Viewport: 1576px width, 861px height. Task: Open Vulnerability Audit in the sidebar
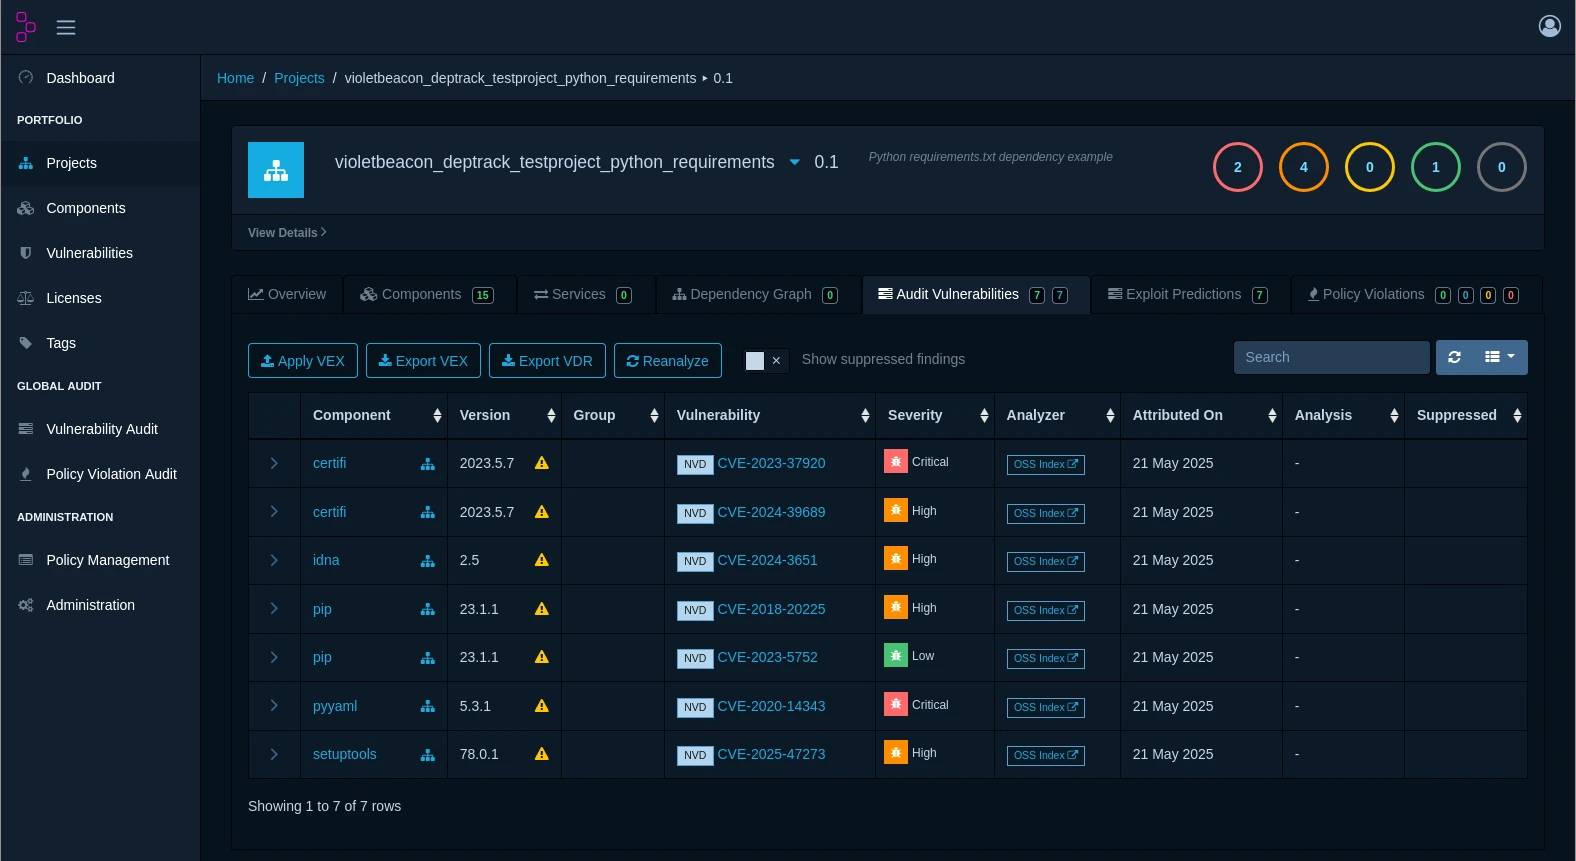[100, 429]
